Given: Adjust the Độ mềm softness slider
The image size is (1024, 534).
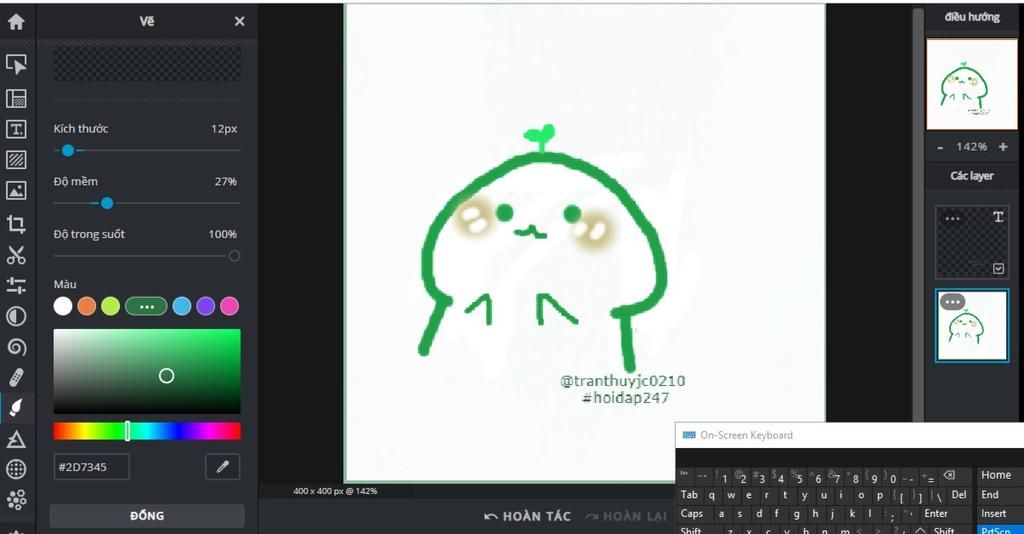Looking at the screenshot, I should (x=147, y=204).
